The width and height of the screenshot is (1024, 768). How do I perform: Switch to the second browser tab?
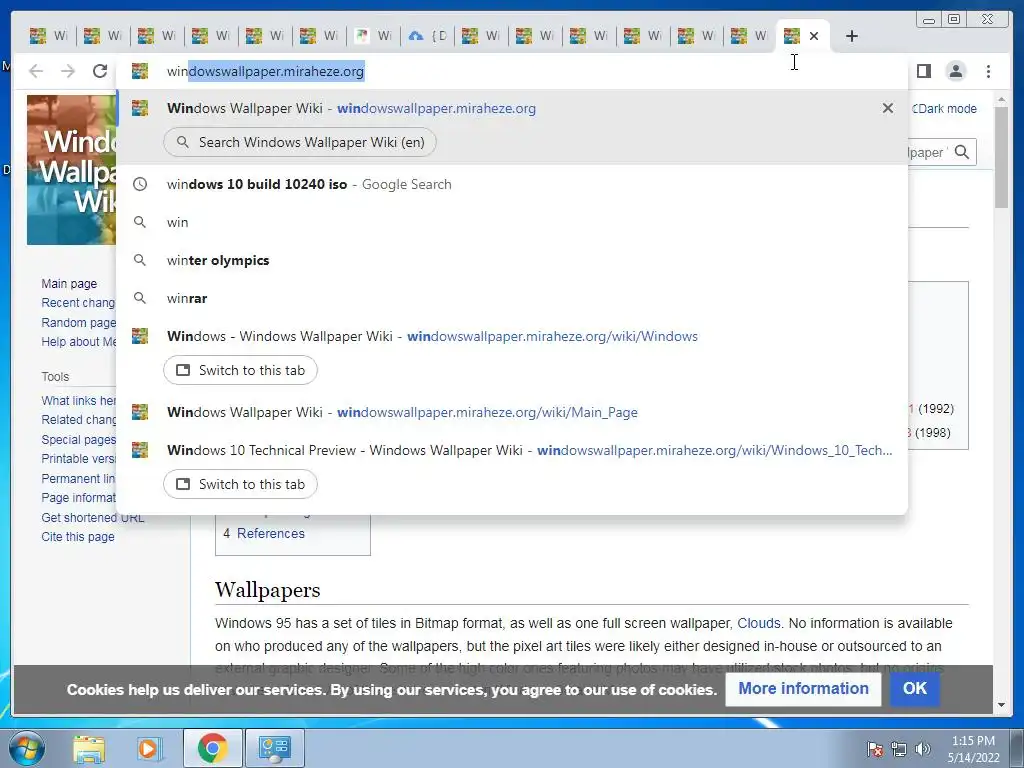click(103, 36)
